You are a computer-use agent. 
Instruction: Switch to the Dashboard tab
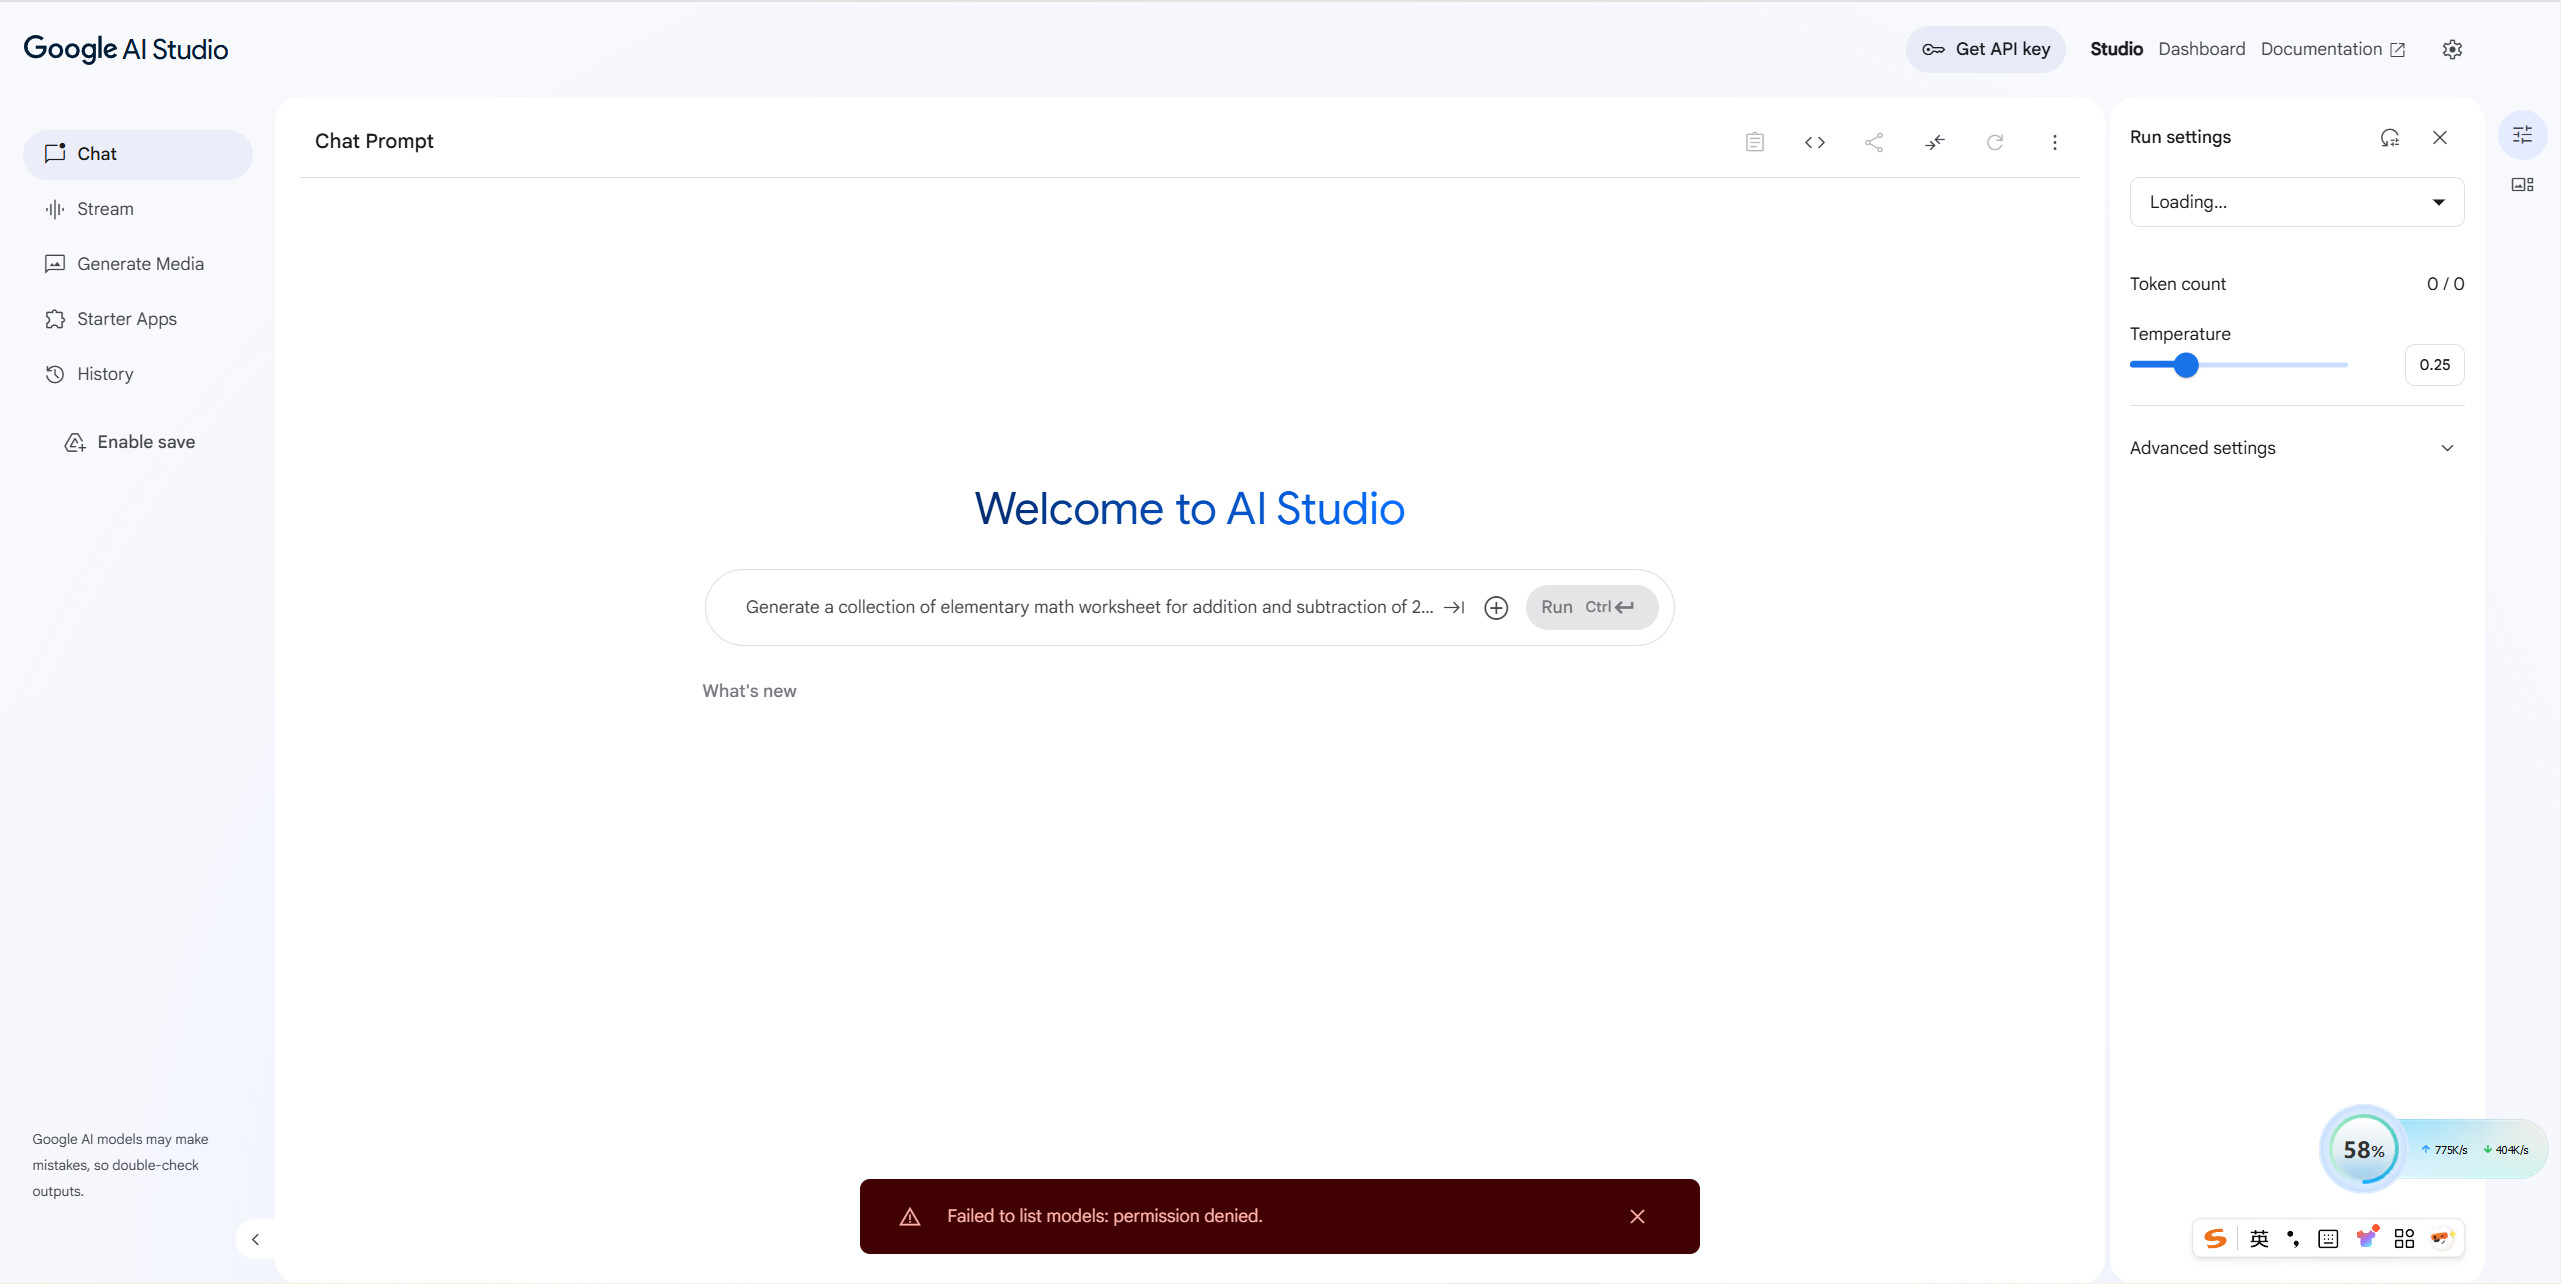[2201, 49]
